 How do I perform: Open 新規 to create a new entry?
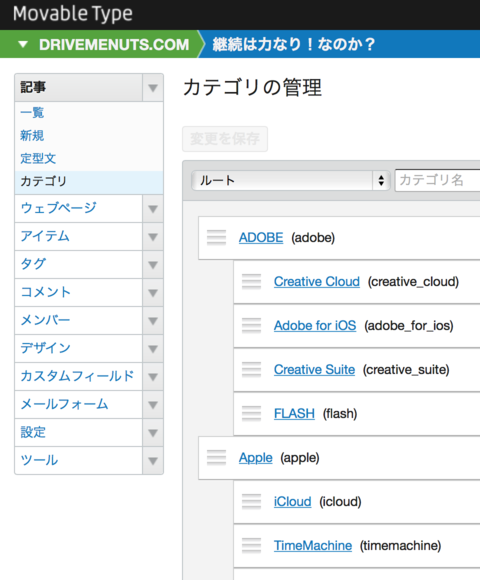(x=32, y=135)
